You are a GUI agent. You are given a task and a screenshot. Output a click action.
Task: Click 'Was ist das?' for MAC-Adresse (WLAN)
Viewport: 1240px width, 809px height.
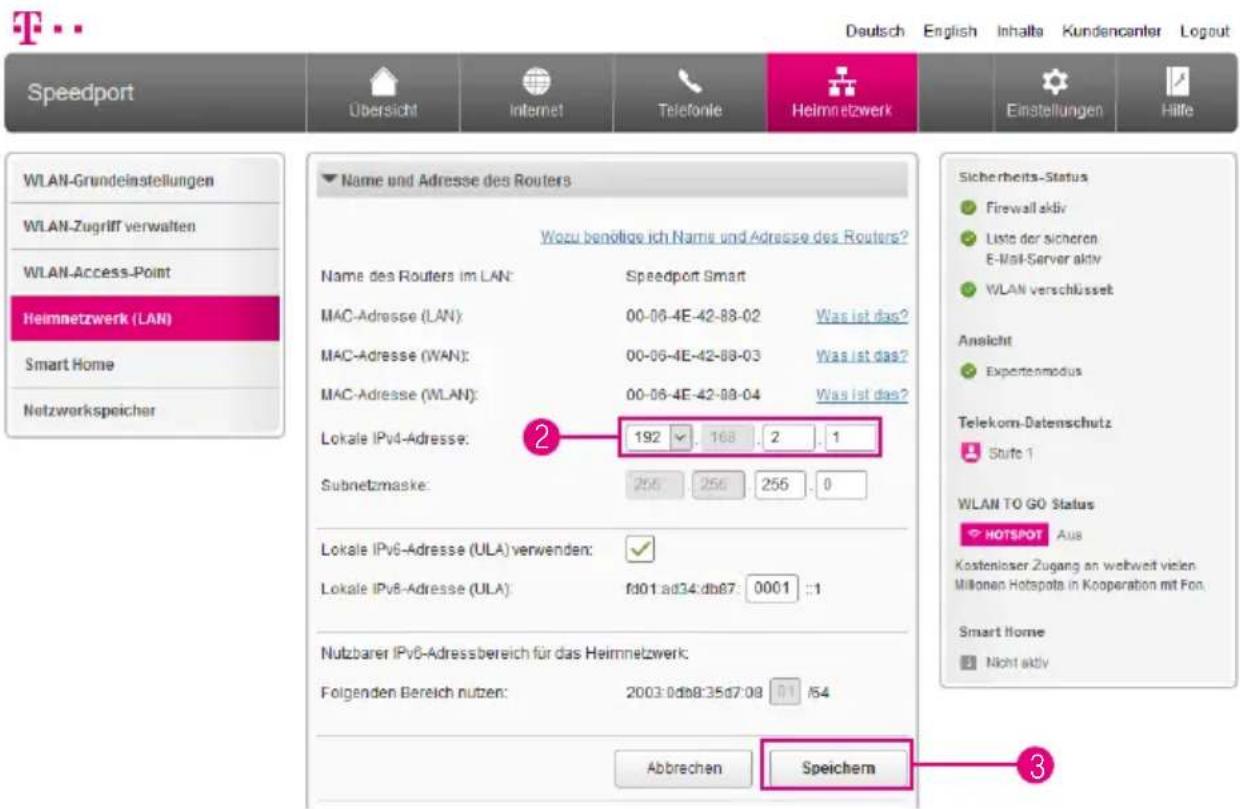862,395
